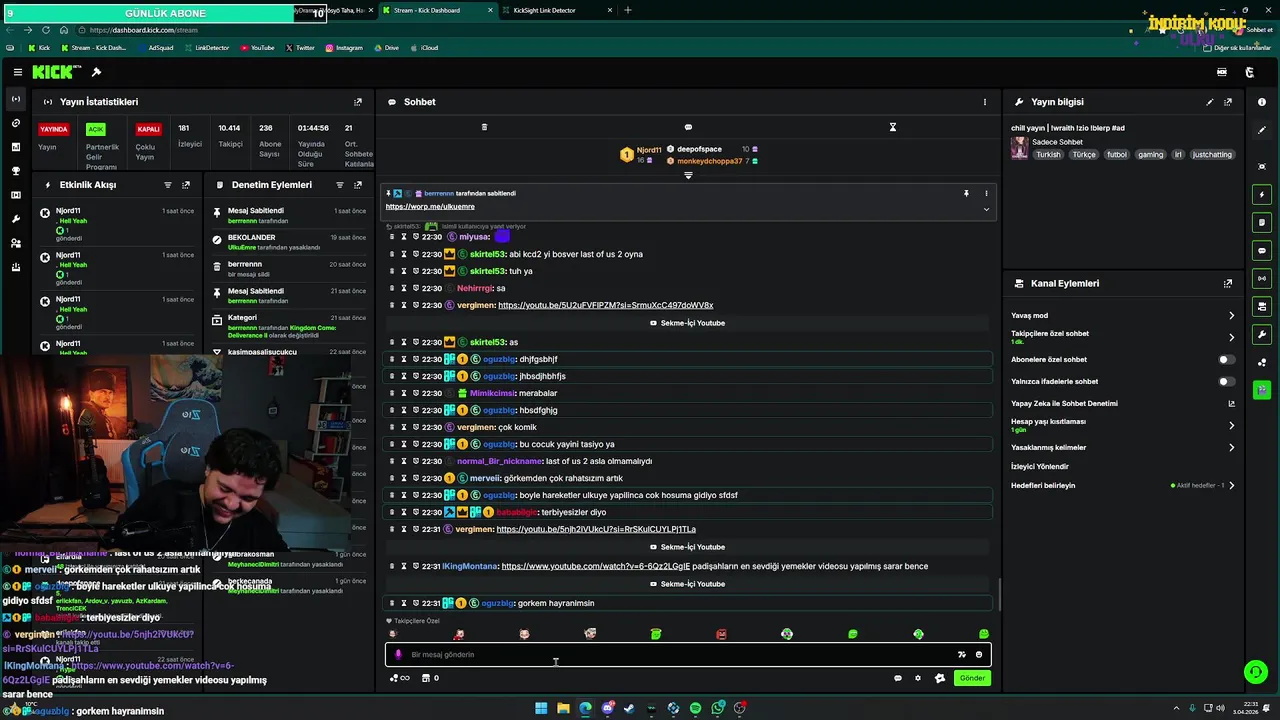
Task: Pop out the Denetim Eylemleri panel
Action: coord(358,185)
